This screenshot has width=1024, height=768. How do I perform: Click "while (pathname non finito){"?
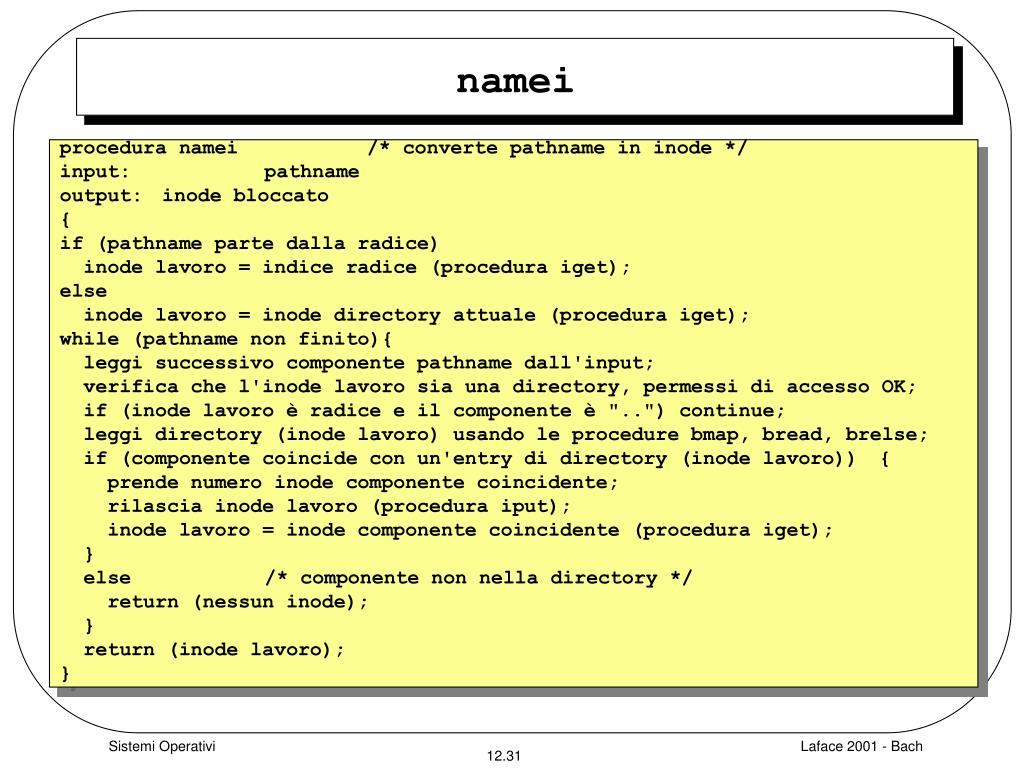pos(225,340)
